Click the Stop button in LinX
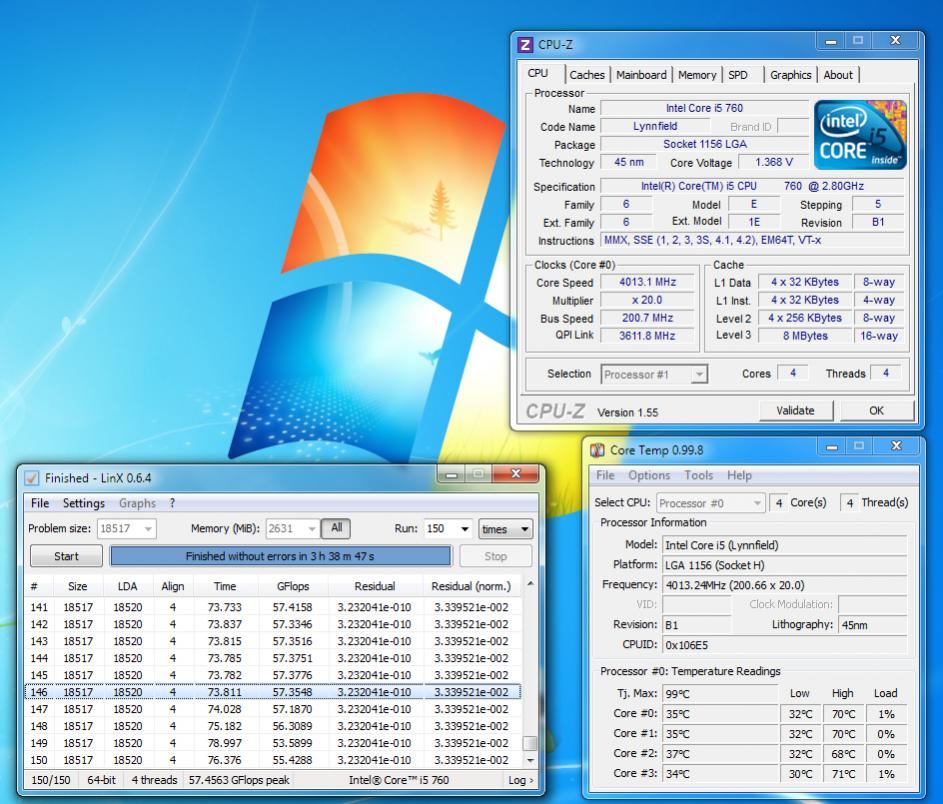 coord(496,556)
